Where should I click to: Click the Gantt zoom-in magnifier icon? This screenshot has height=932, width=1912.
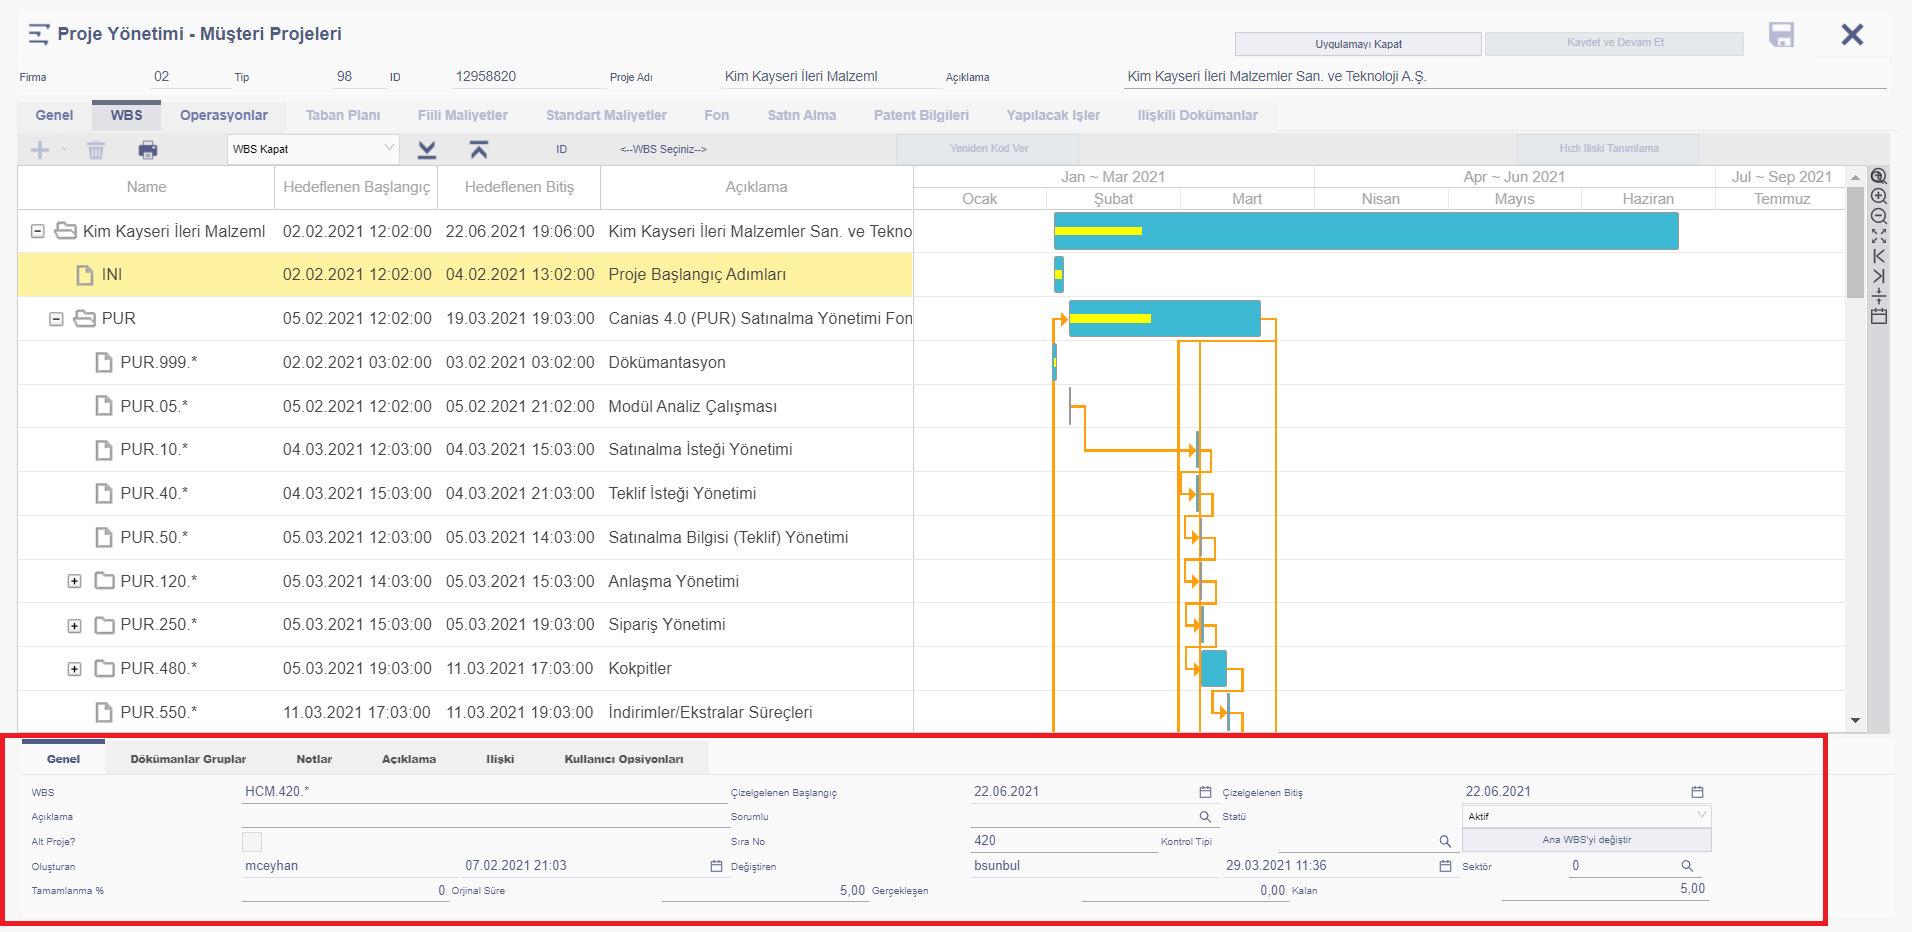[1879, 196]
